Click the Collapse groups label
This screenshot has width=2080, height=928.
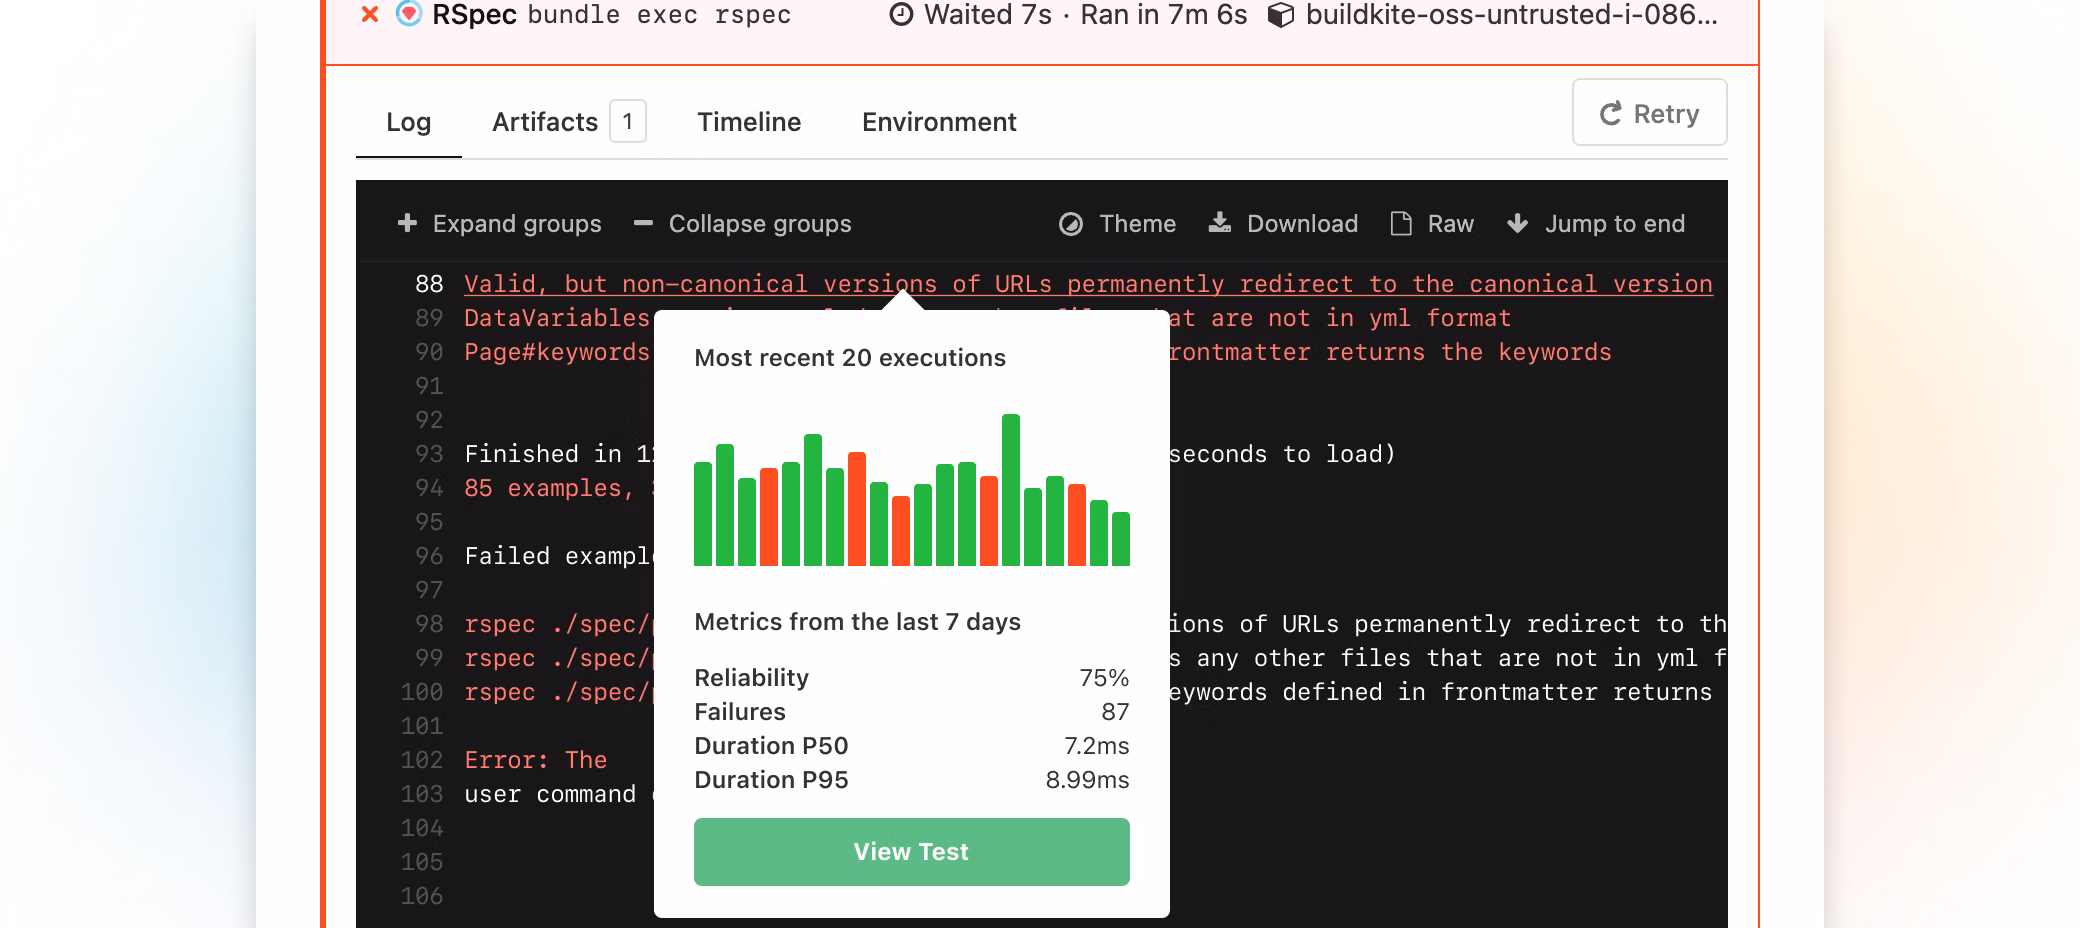760,224
